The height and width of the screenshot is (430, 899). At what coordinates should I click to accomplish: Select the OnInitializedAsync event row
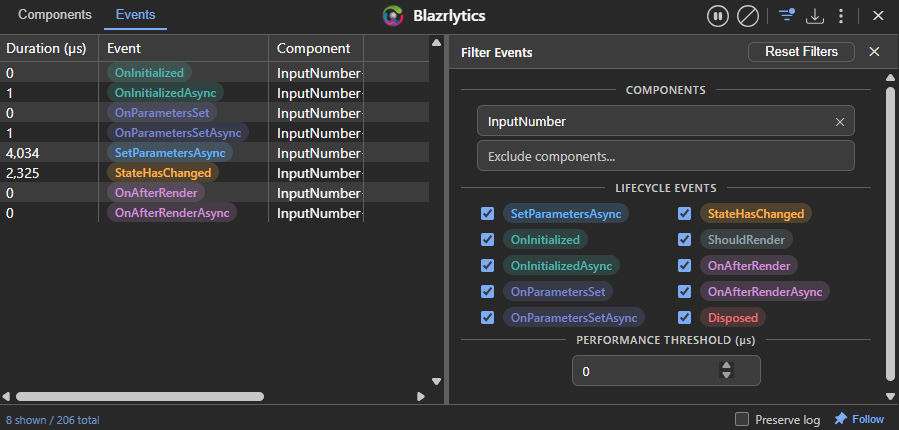214,92
